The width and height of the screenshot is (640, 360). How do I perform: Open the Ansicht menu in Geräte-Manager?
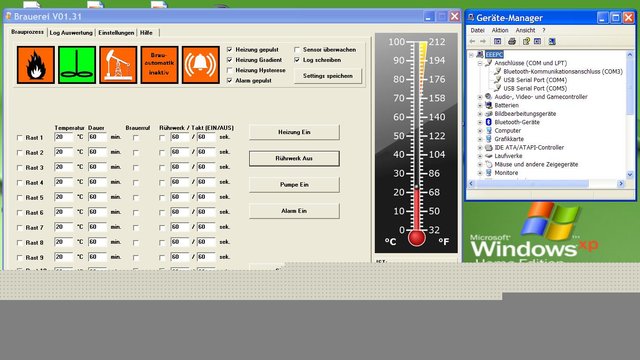pyautogui.click(x=525, y=30)
